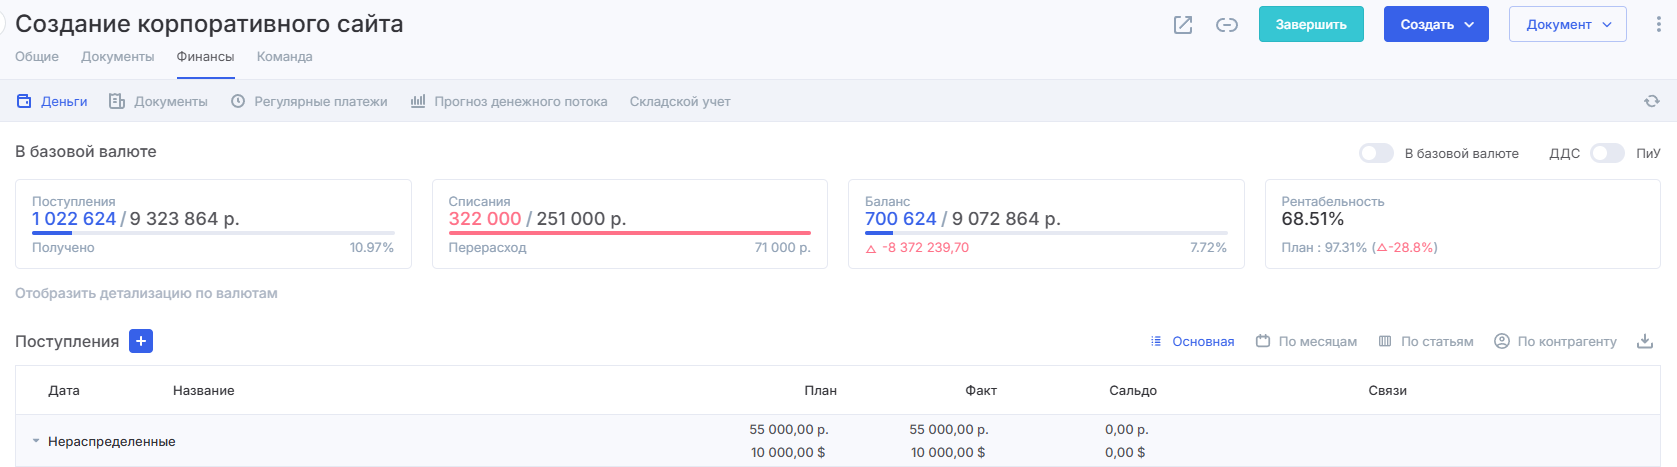
Task: Click the refresh icon in finance toolbar
Action: (x=1651, y=101)
